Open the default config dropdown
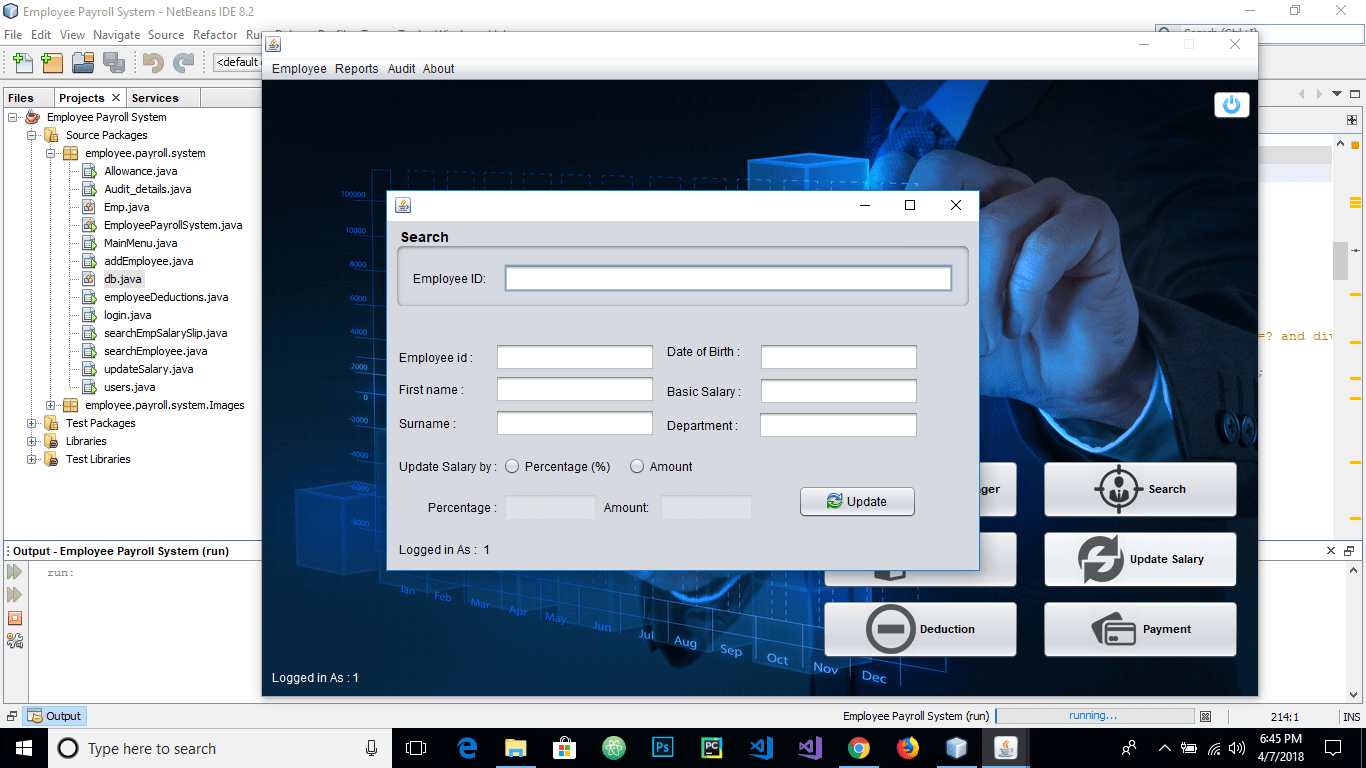Screen dimensions: 1366x768 (236, 62)
